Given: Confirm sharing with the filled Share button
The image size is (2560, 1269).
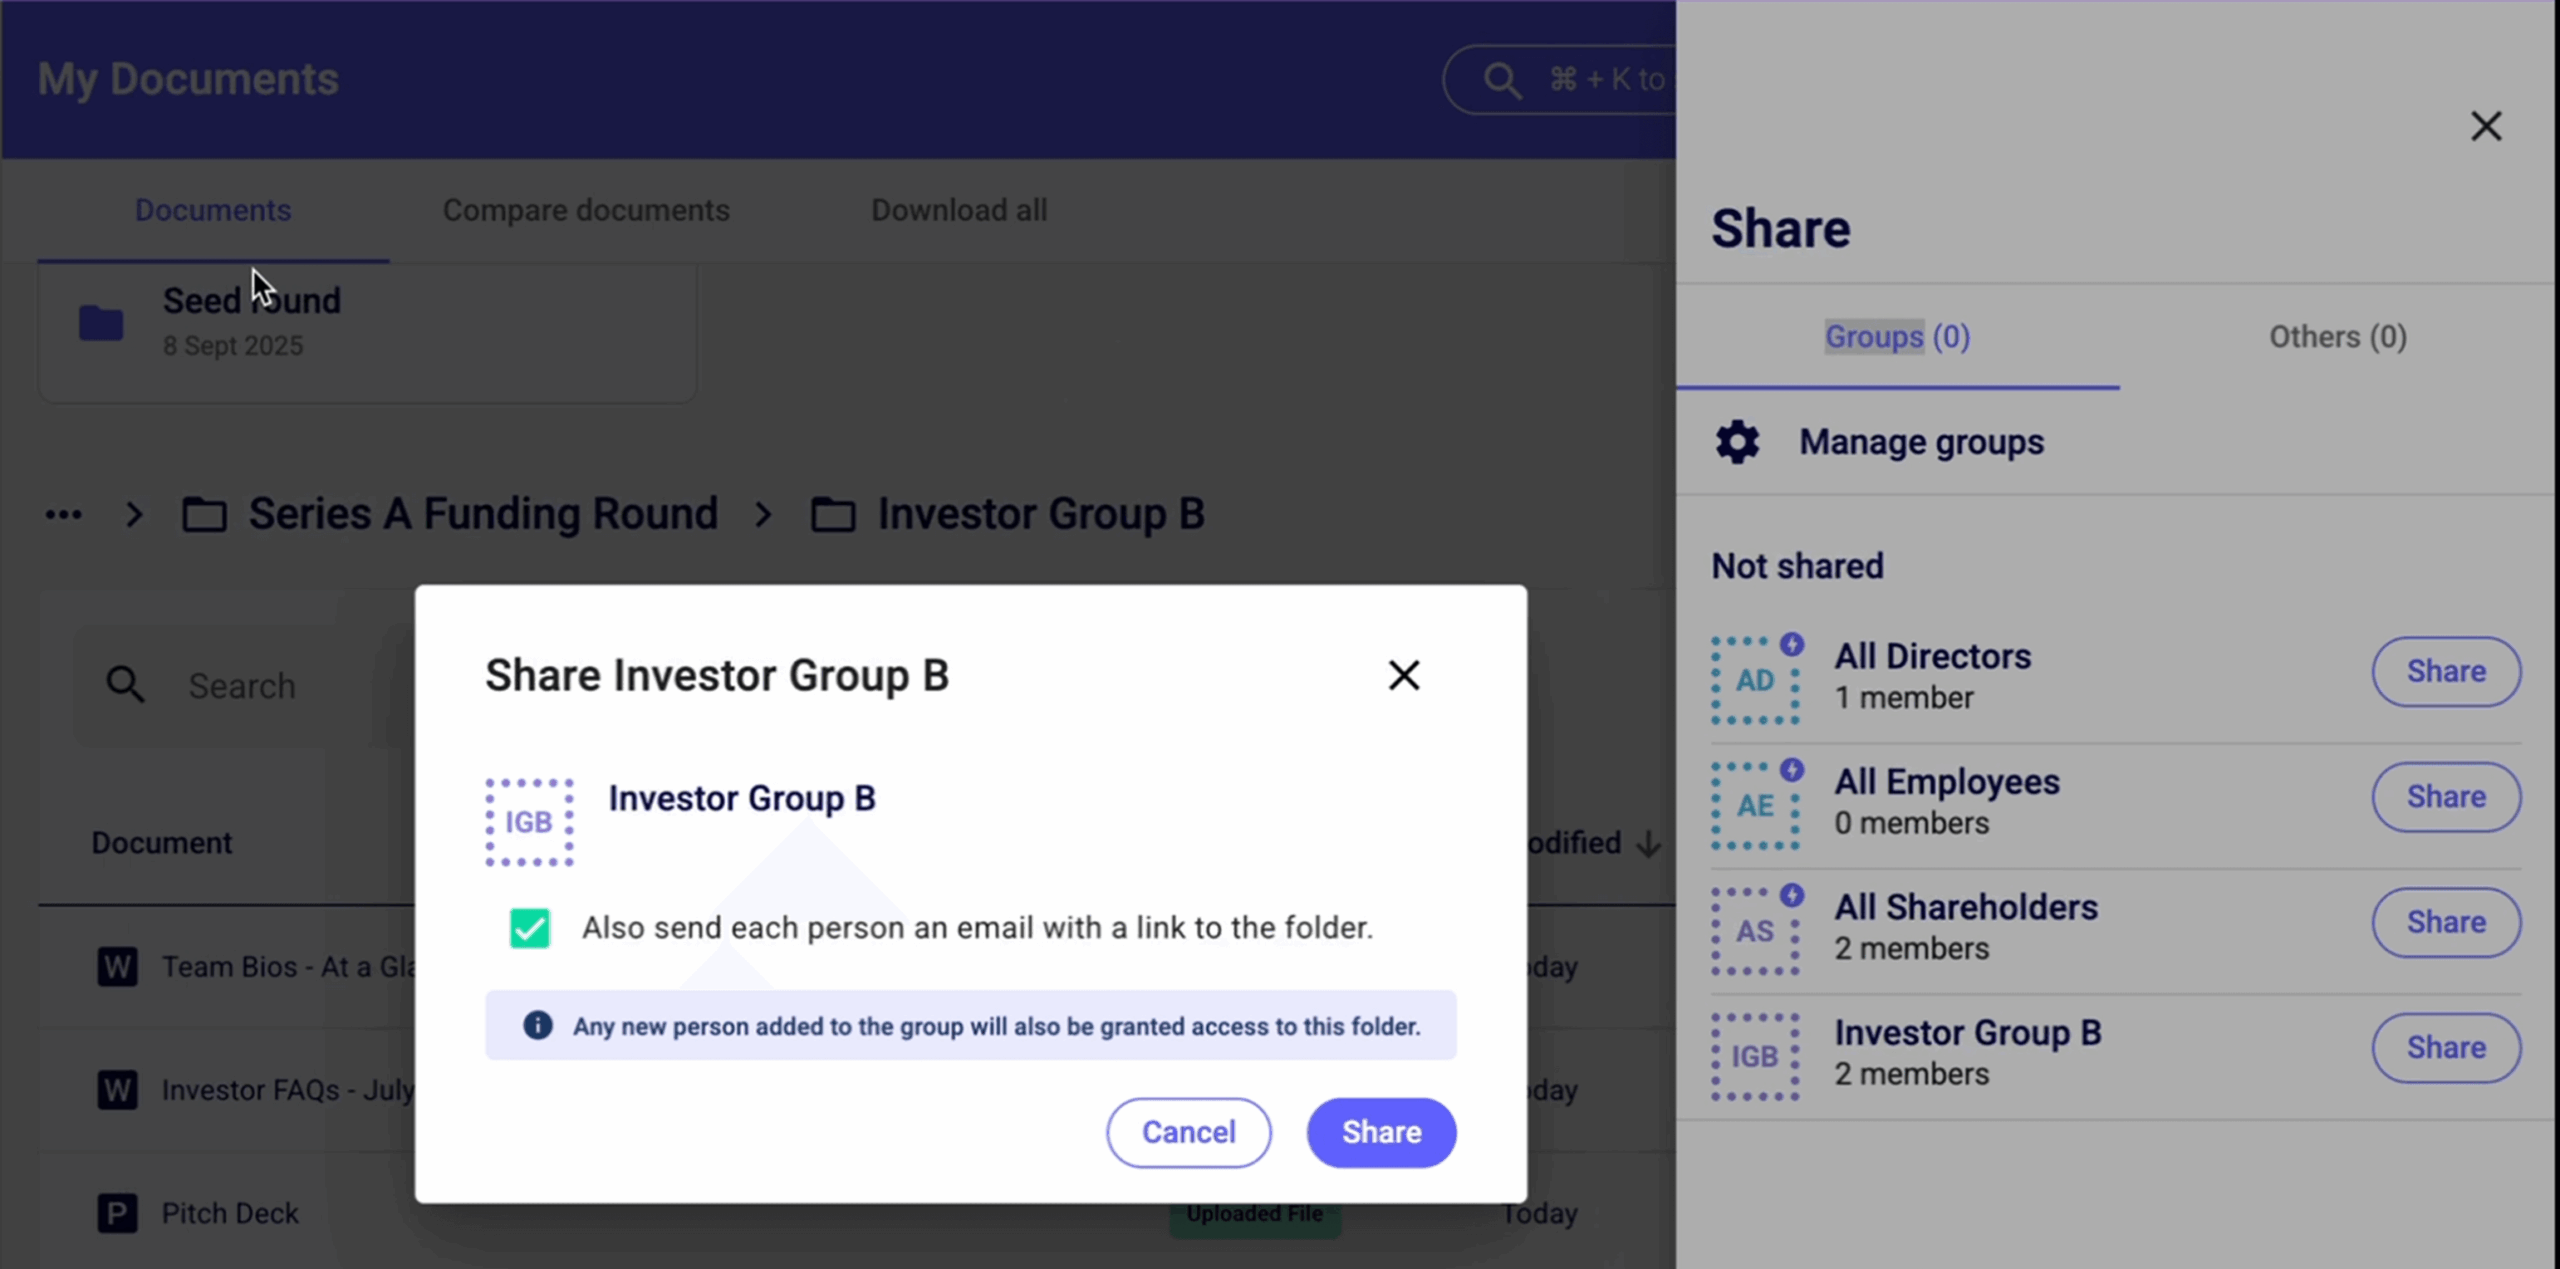Looking at the screenshot, I should click(x=1380, y=1132).
